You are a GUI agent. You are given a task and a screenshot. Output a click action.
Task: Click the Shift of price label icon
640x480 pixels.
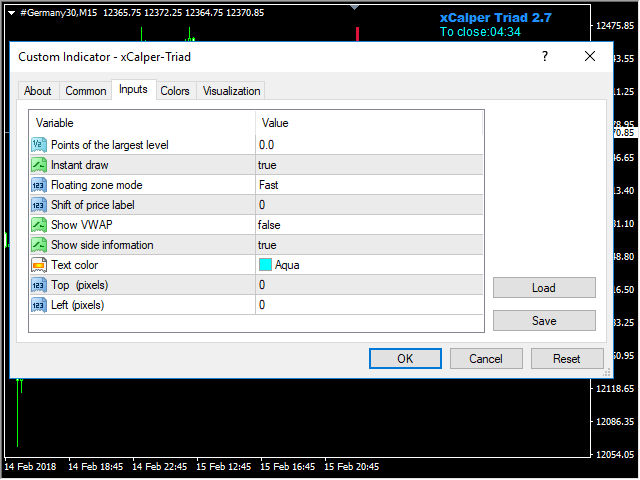(39, 205)
